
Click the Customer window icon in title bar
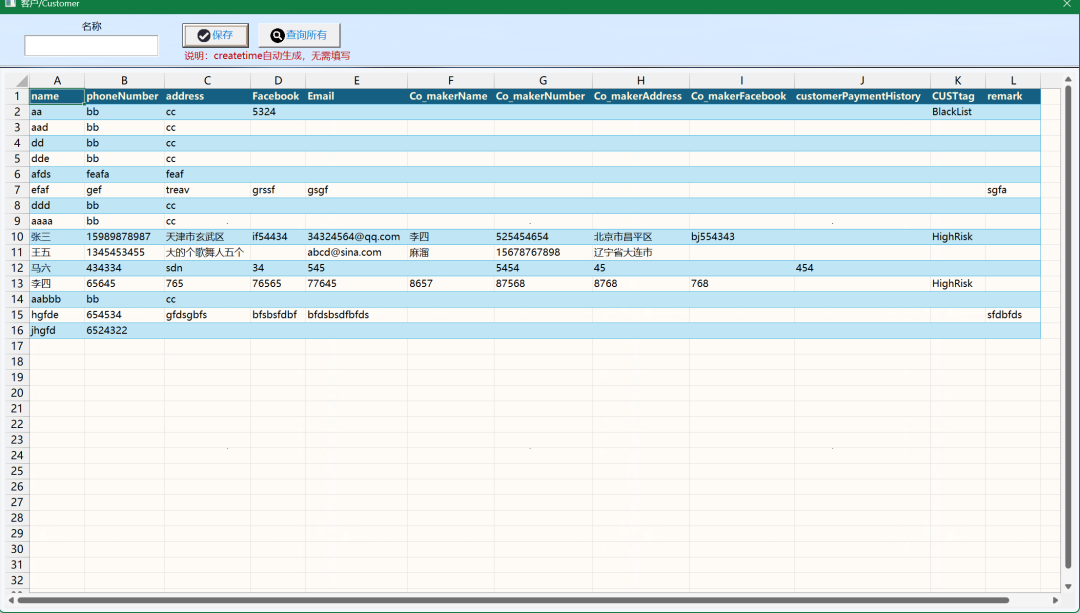pos(10,3)
